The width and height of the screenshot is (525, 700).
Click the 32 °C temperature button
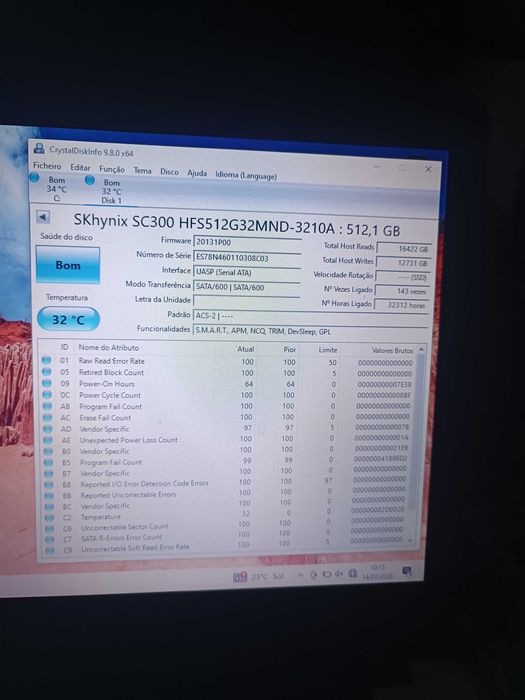point(68,320)
